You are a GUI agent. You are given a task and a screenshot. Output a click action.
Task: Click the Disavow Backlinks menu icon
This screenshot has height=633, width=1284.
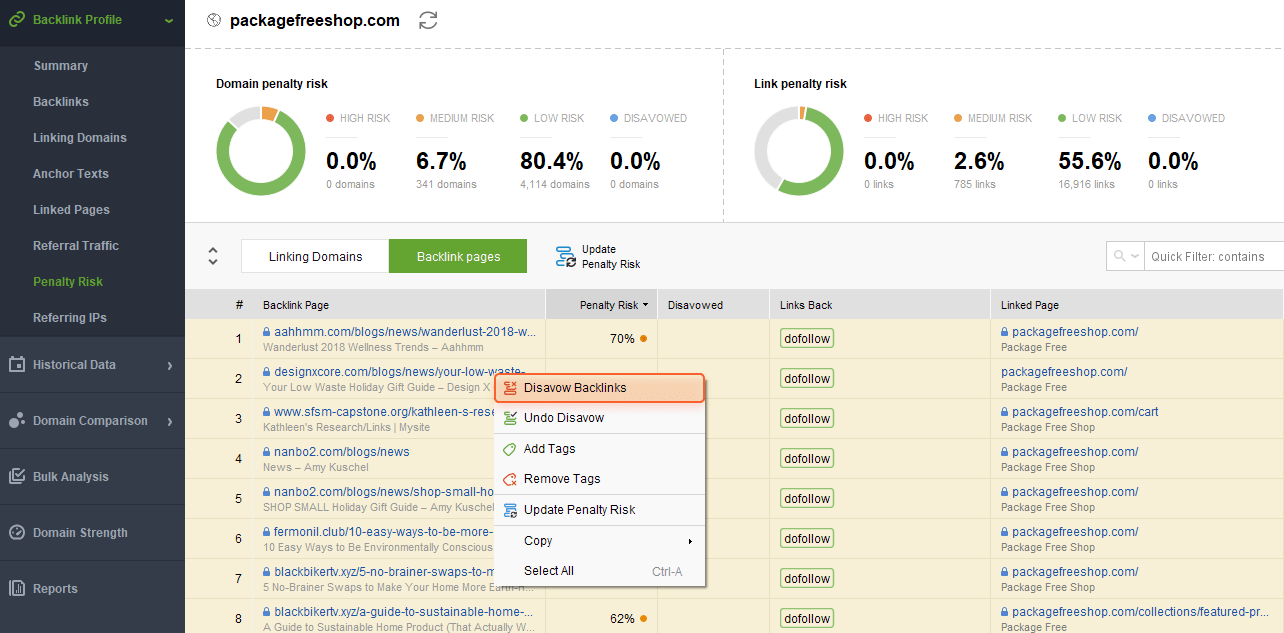[510, 388]
